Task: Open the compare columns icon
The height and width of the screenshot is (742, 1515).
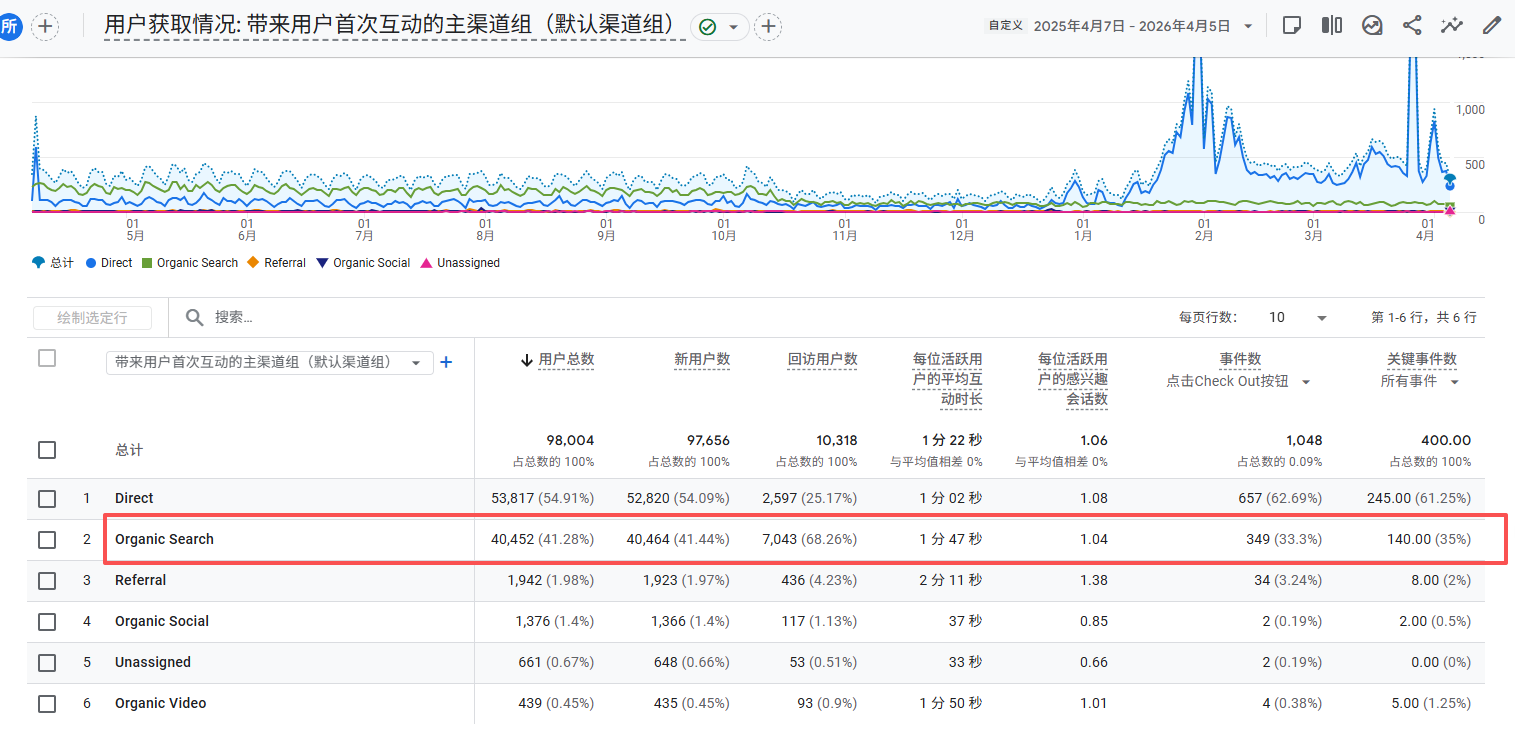Action: click(x=1332, y=26)
